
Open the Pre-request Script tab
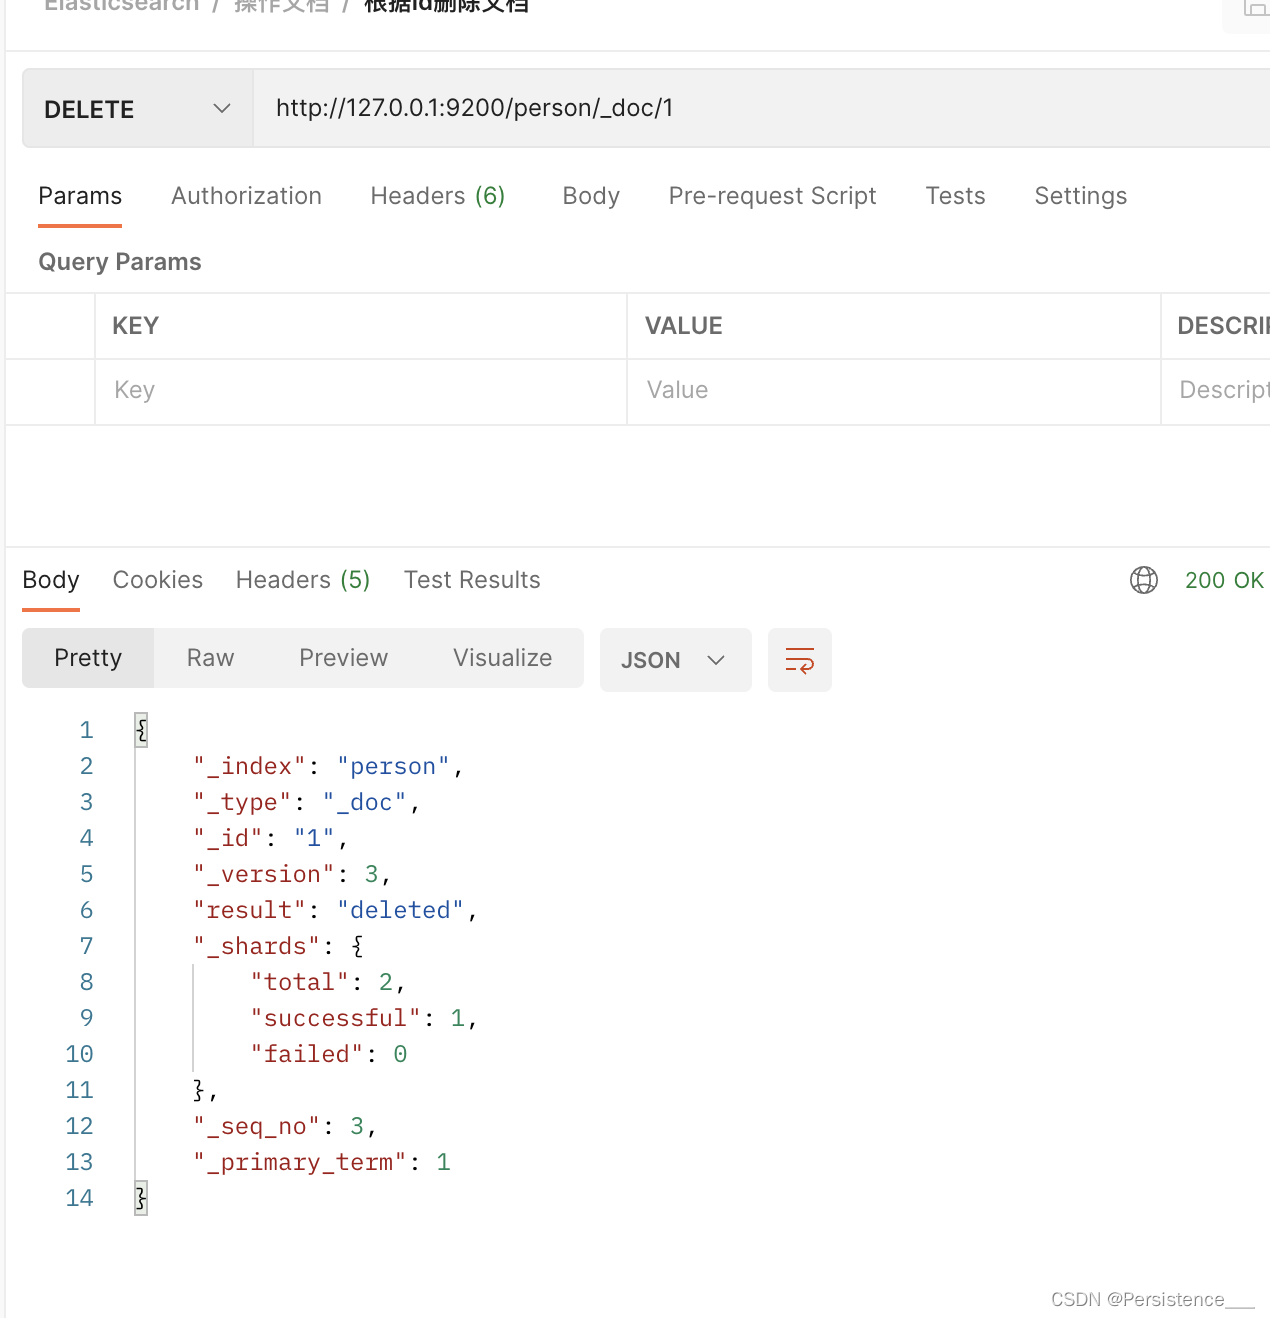pos(772,196)
